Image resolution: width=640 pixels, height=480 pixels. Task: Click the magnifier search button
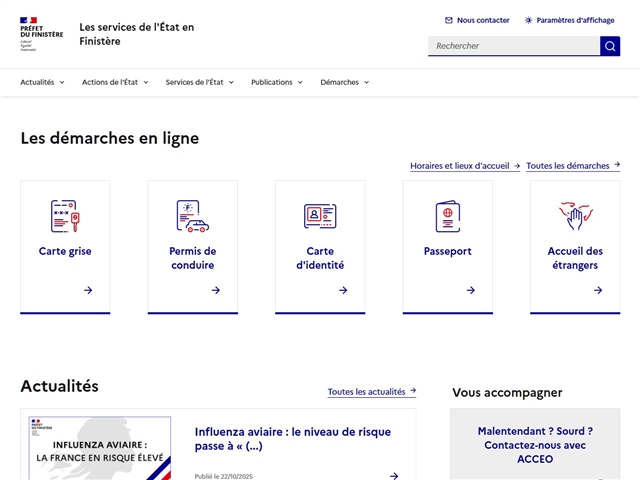[x=610, y=46]
